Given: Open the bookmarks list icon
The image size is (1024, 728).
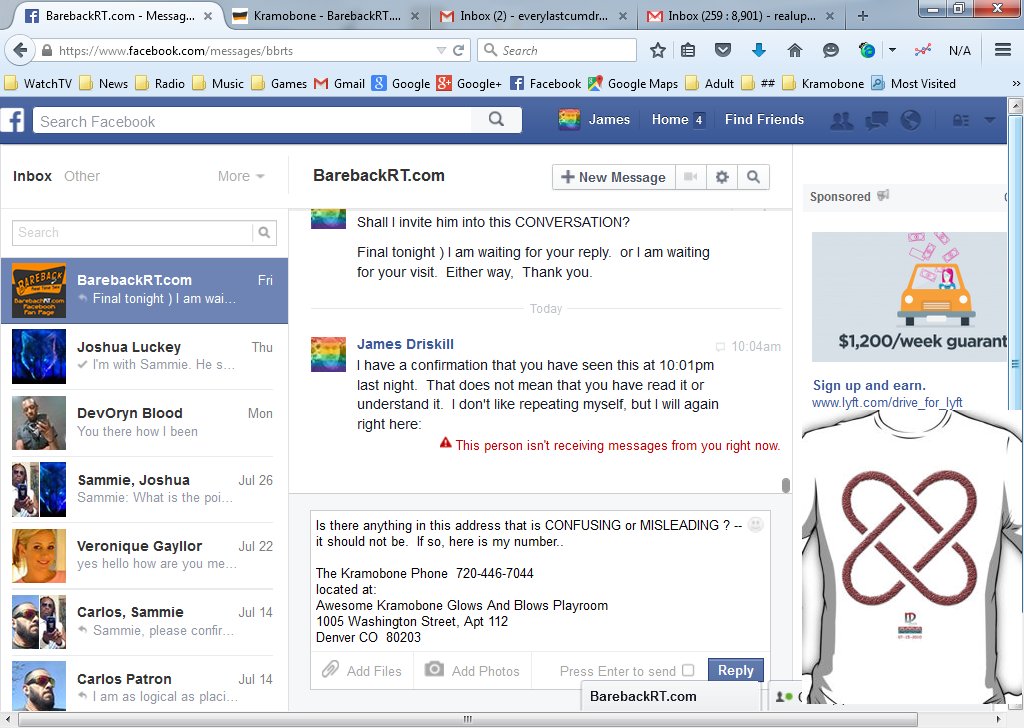Looking at the screenshot, I should [x=688, y=50].
